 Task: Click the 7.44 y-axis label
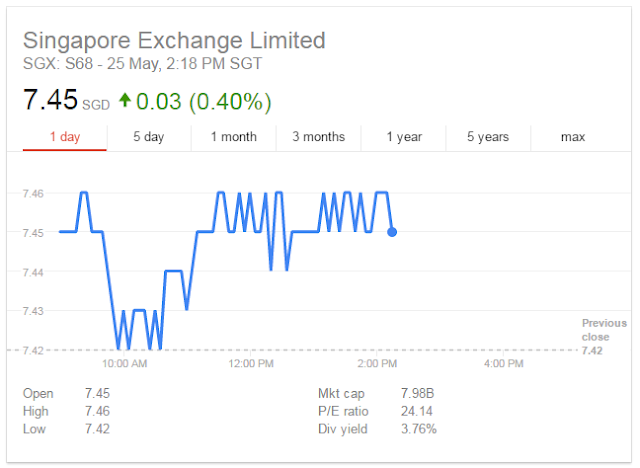(x=33, y=272)
